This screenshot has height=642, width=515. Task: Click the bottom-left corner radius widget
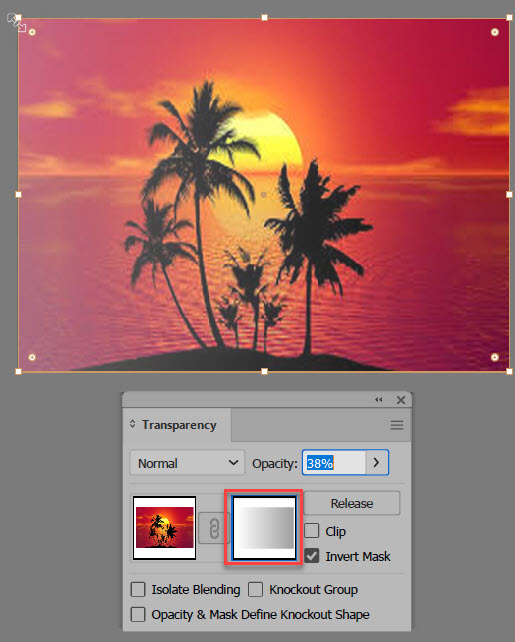click(x=32, y=357)
